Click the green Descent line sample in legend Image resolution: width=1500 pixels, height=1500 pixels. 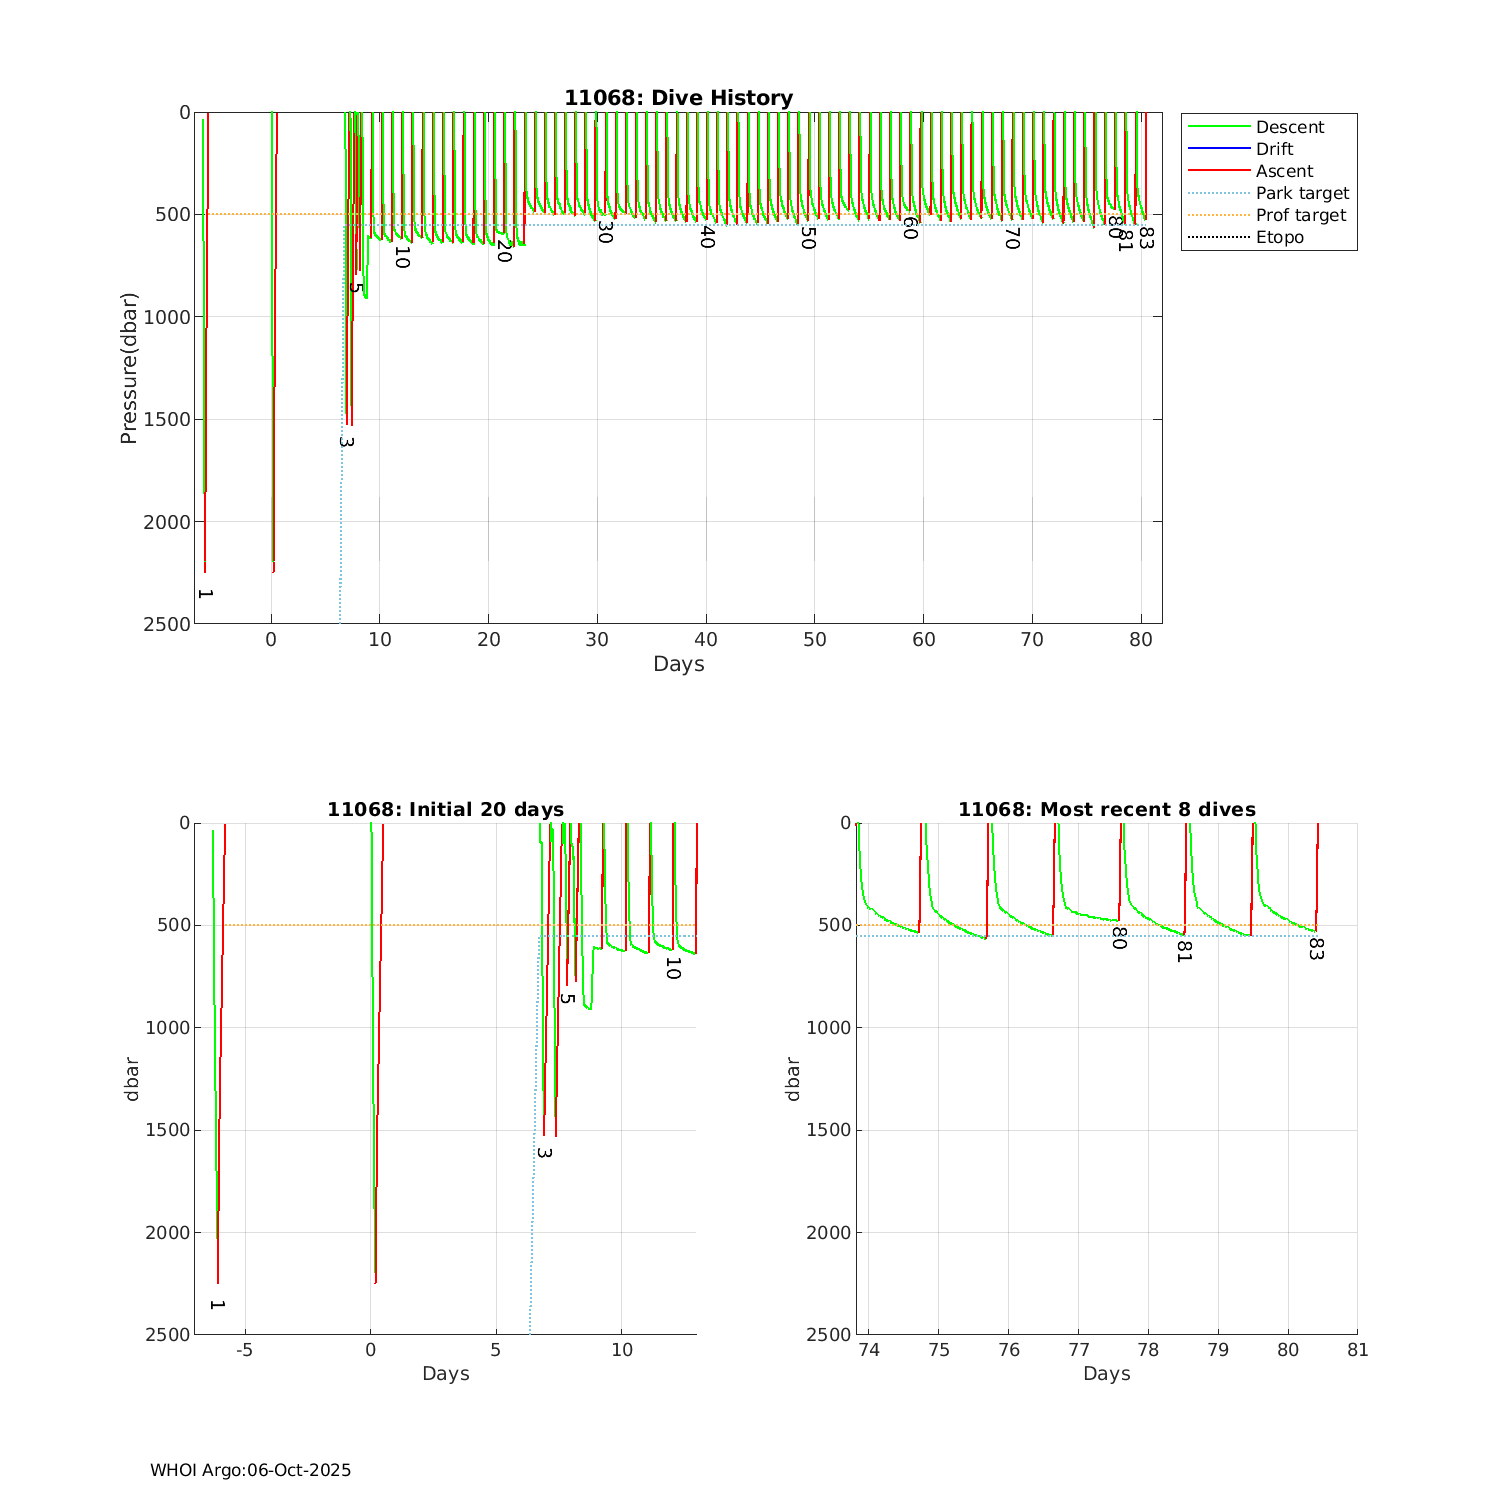point(1218,127)
